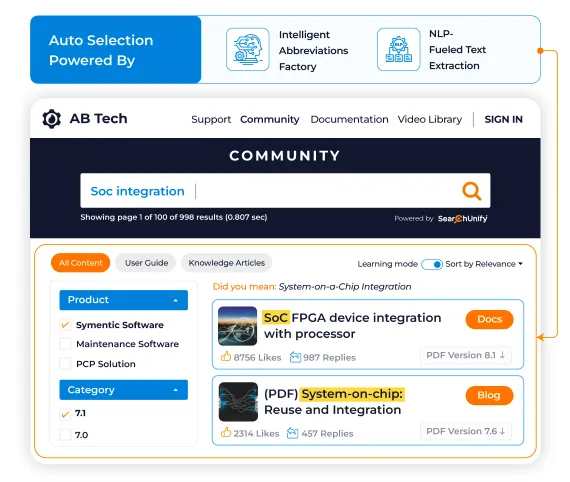Open the Community menu item
The width and height of the screenshot is (570, 482).
tap(269, 119)
